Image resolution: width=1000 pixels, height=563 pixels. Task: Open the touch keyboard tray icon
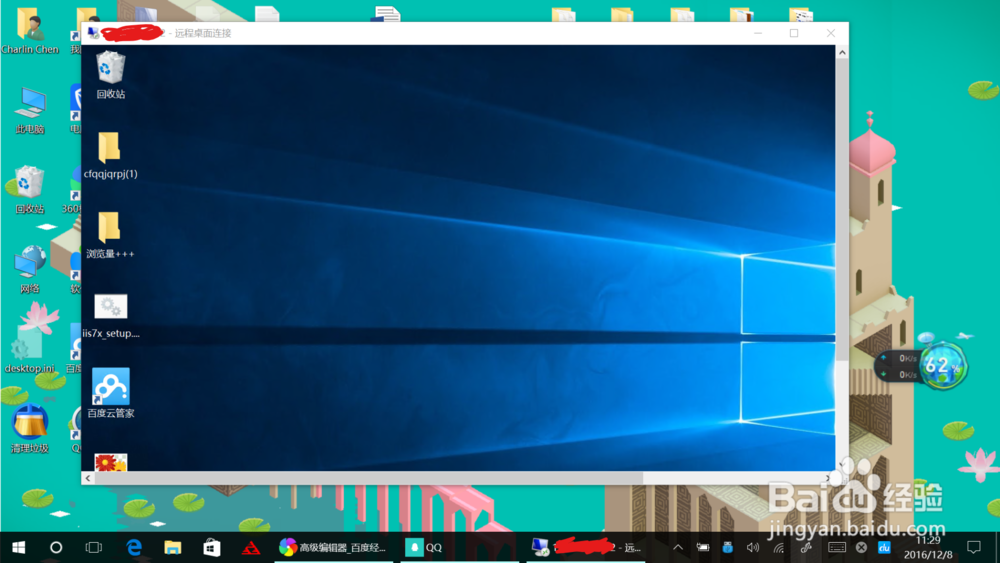point(837,547)
